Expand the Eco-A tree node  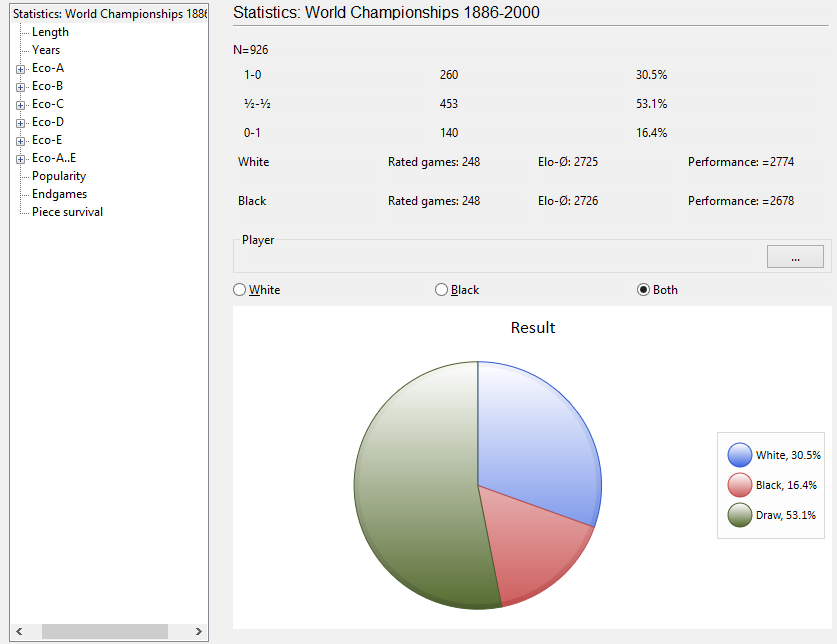pyautogui.click(x=20, y=68)
